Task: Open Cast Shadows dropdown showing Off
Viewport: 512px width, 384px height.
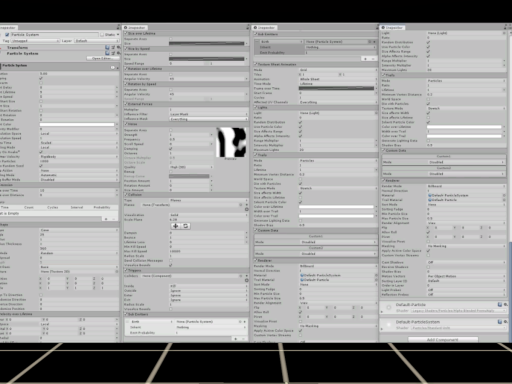Action: coord(466,262)
